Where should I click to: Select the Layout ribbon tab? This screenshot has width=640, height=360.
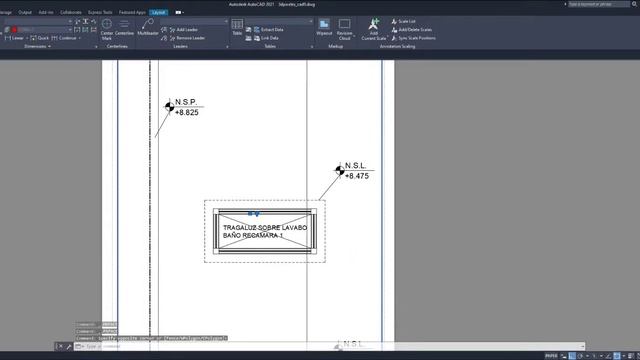tap(159, 12)
